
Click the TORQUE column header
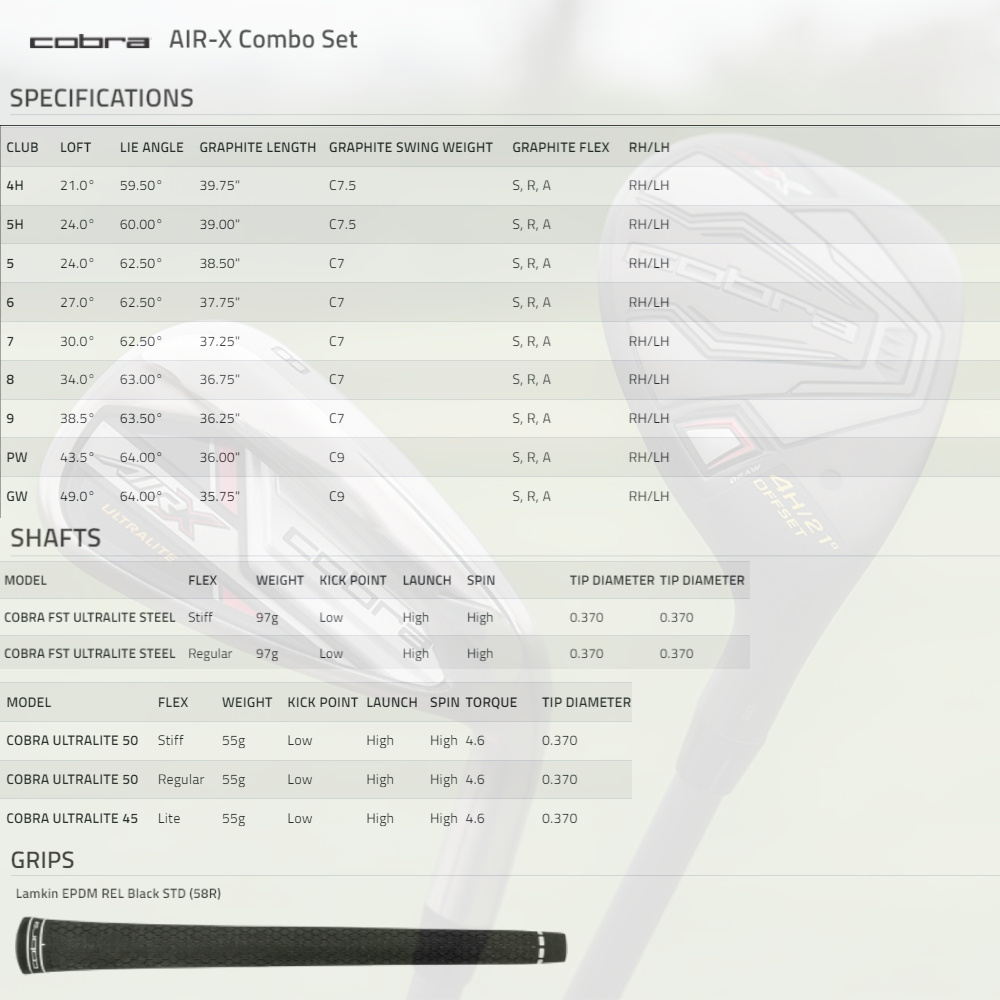(491, 702)
